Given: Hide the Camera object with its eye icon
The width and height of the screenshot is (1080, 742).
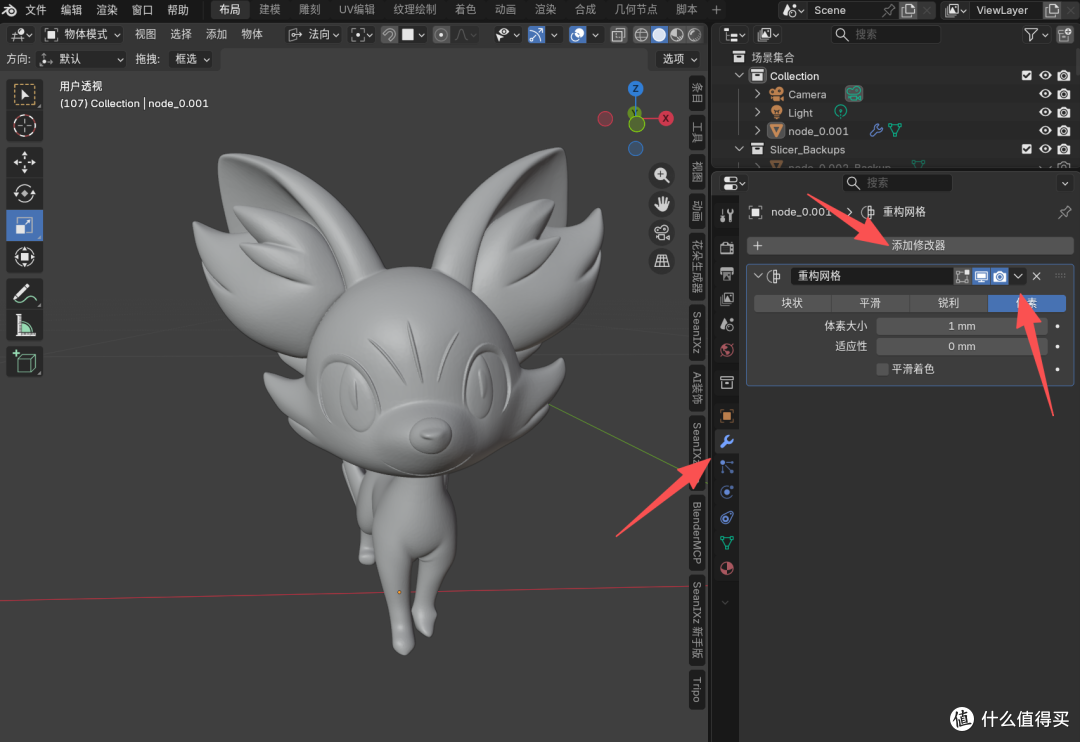Looking at the screenshot, I should tap(1045, 94).
